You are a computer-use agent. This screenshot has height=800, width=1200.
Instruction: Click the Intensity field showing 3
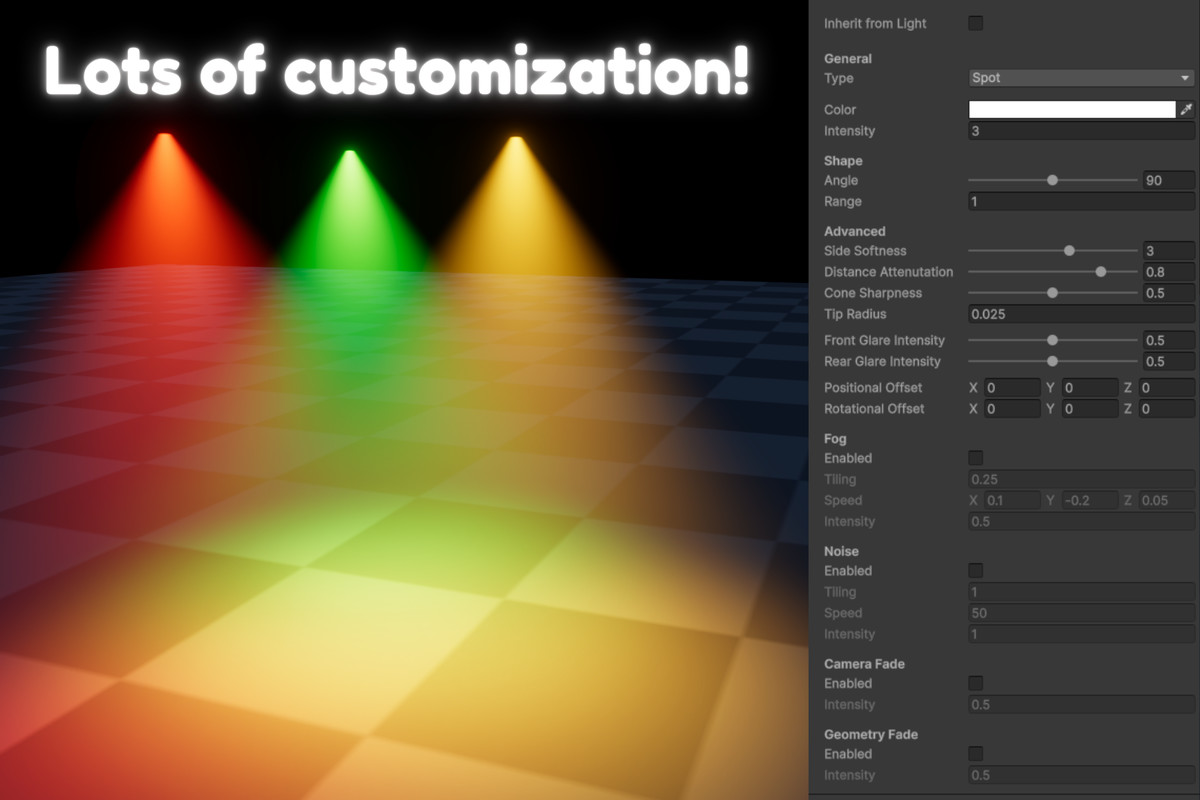(1078, 130)
